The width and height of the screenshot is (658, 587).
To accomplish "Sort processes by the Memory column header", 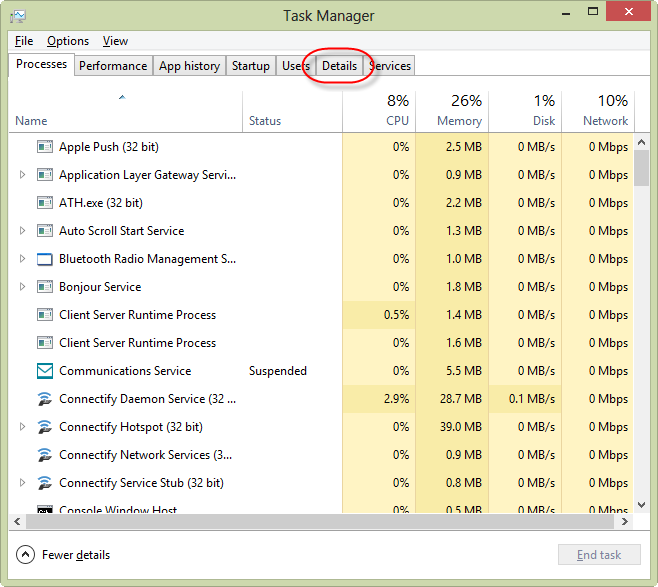I will [452, 110].
